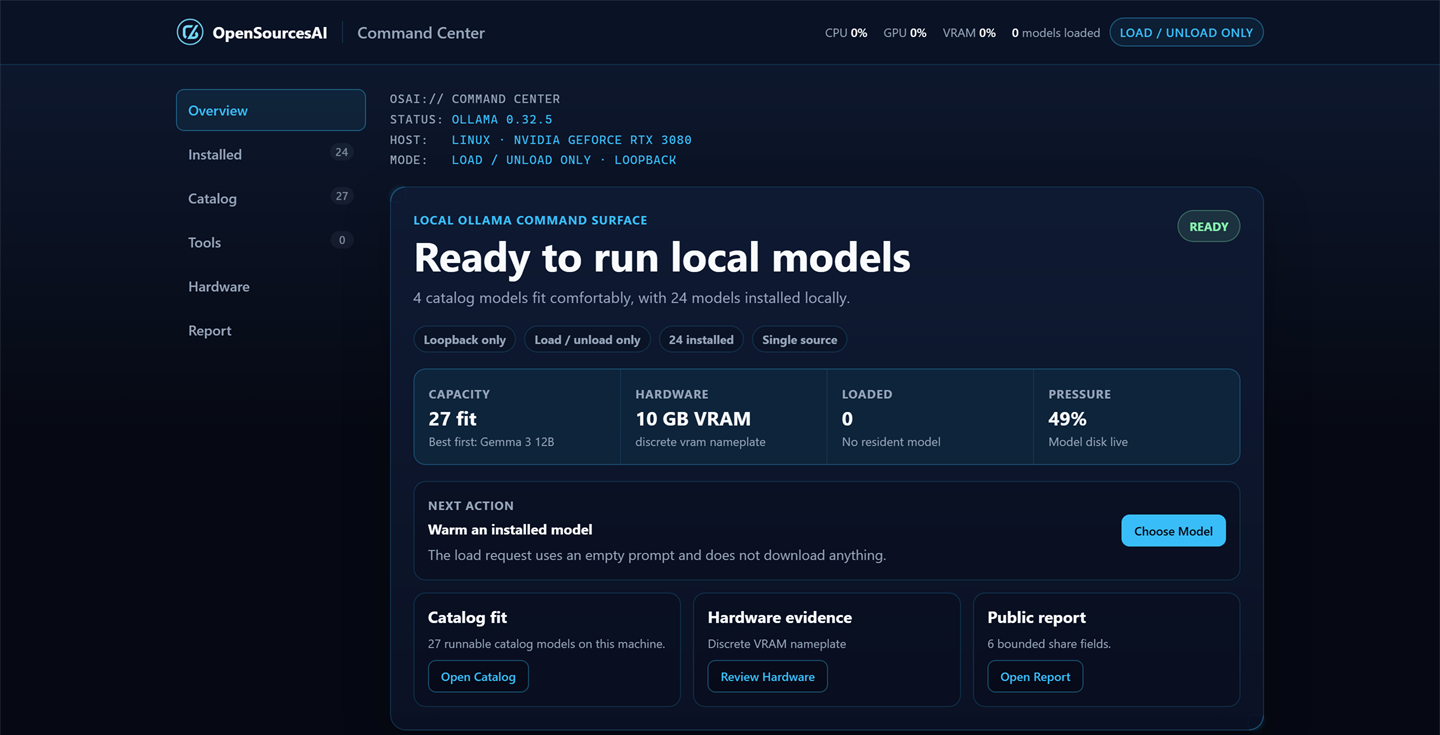
Task: Click the Command Center header title
Action: click(x=421, y=33)
